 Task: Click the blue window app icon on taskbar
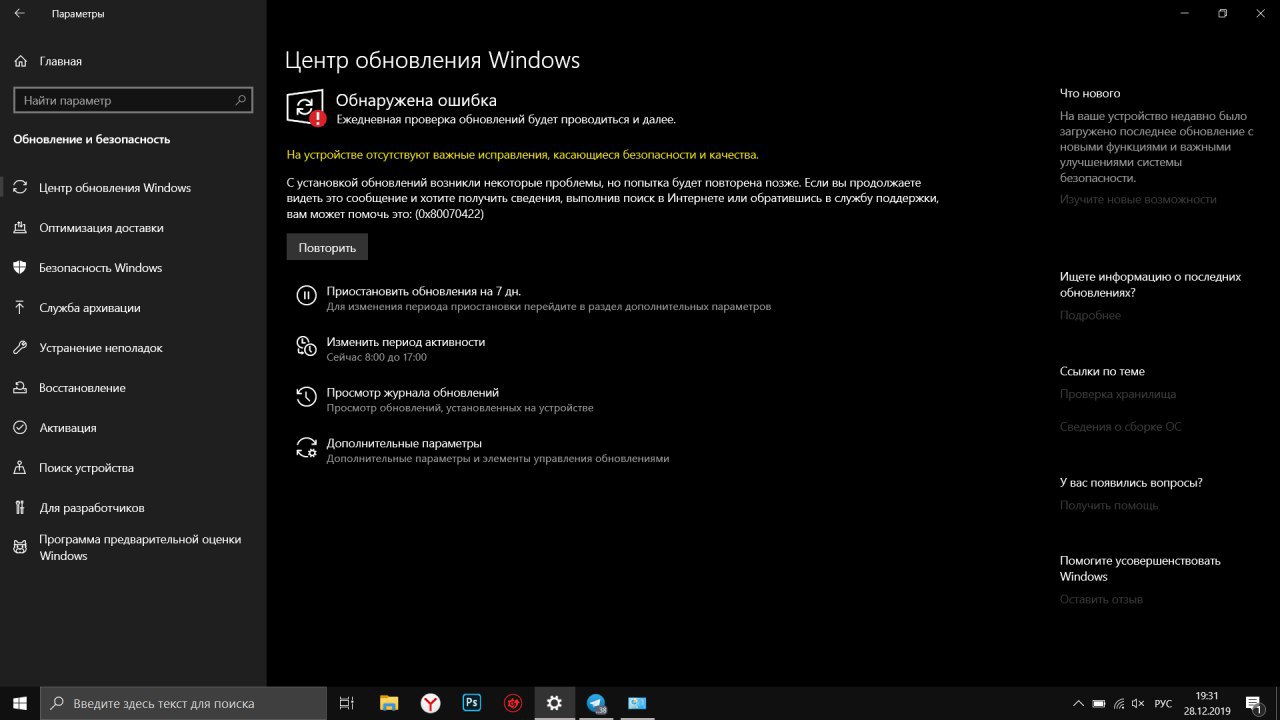[x=637, y=703]
